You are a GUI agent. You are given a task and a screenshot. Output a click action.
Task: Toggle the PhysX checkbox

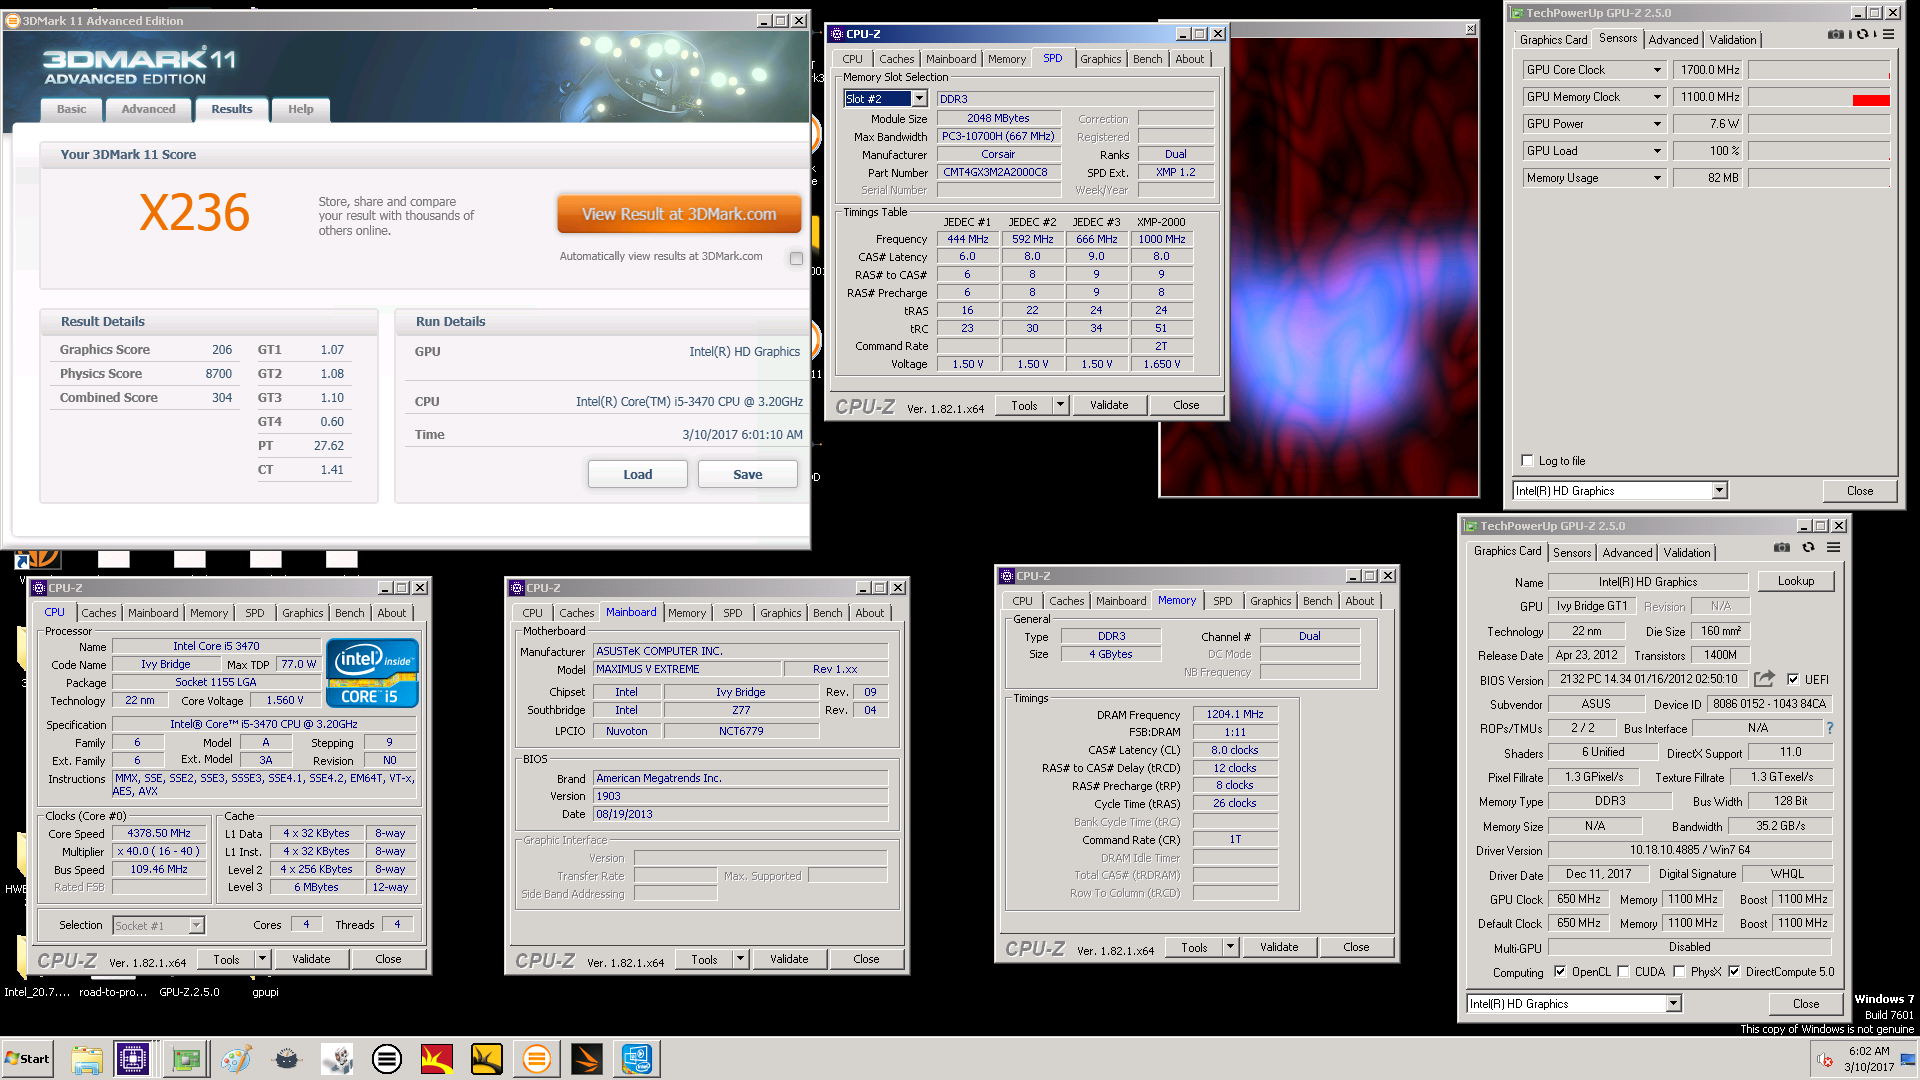pyautogui.click(x=1679, y=972)
